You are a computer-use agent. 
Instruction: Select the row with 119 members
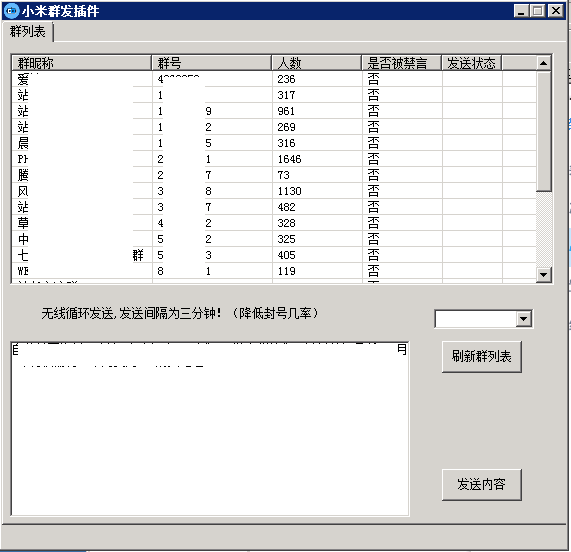(x=274, y=271)
